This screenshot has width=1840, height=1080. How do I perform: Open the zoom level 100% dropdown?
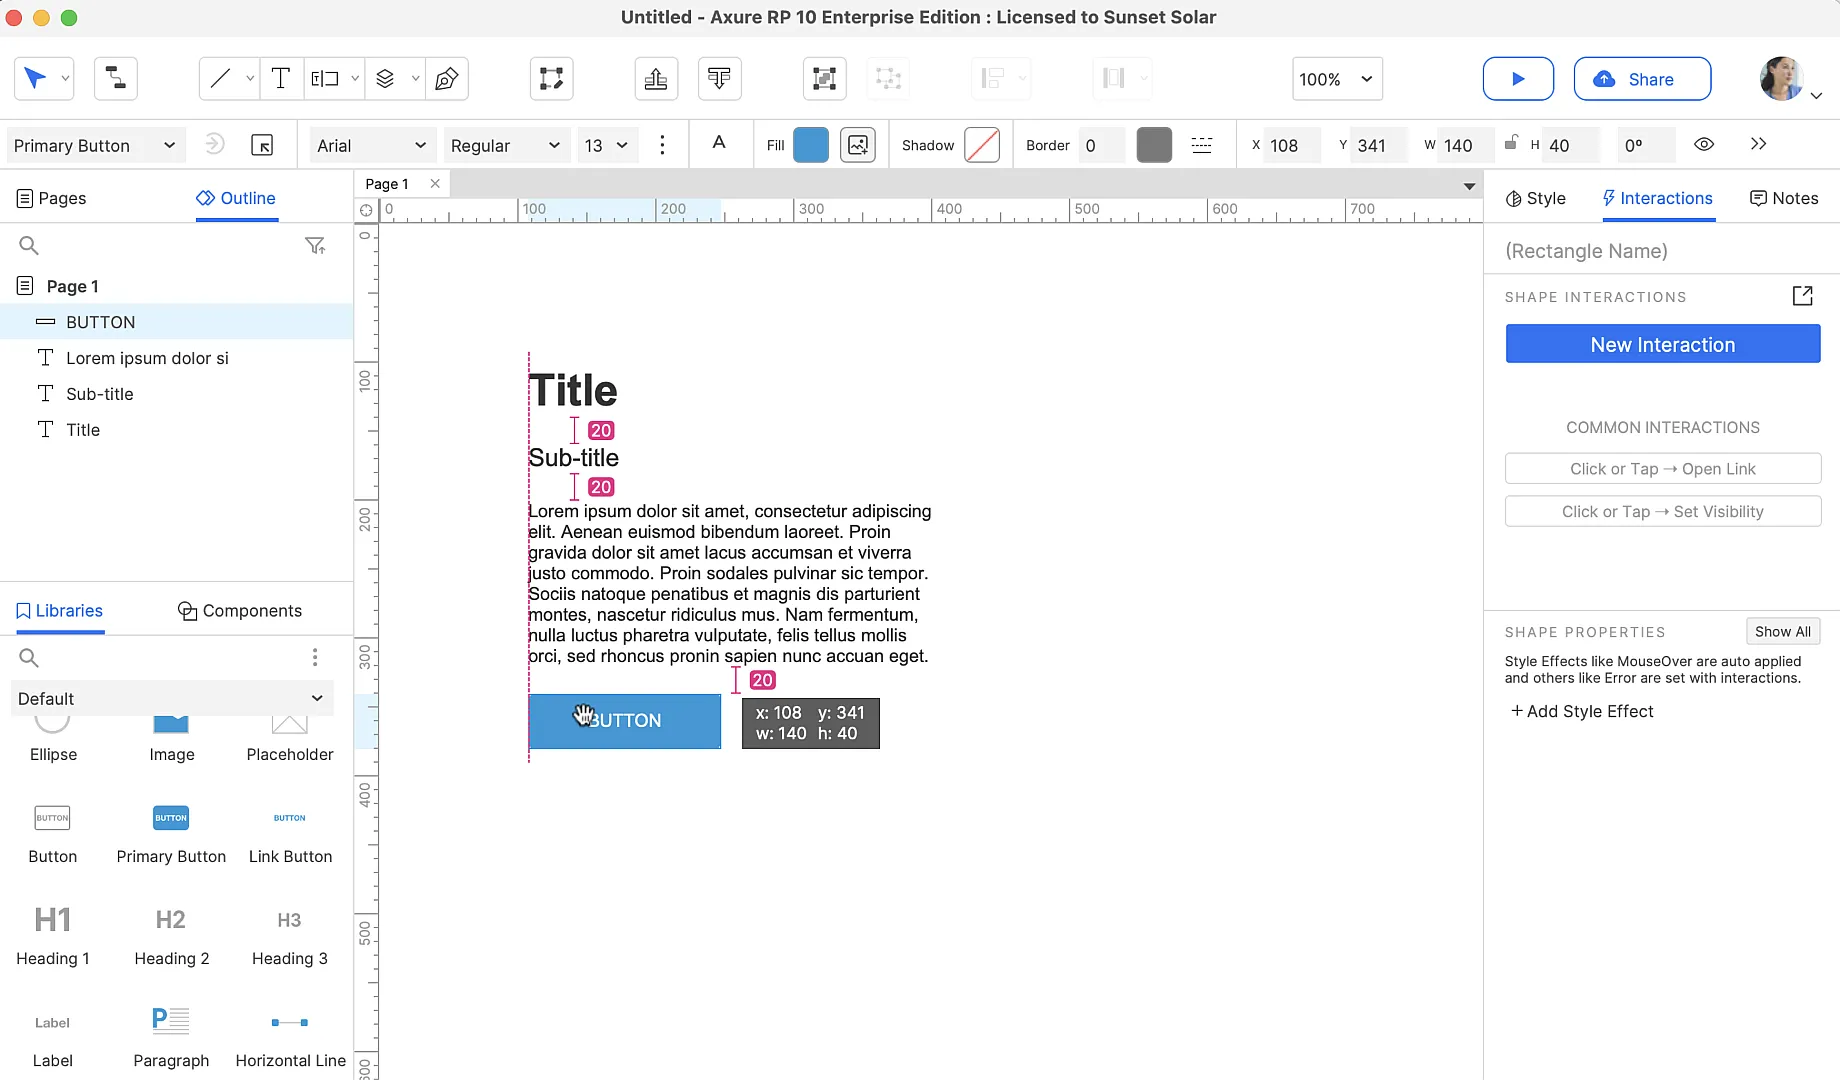pyautogui.click(x=1337, y=79)
